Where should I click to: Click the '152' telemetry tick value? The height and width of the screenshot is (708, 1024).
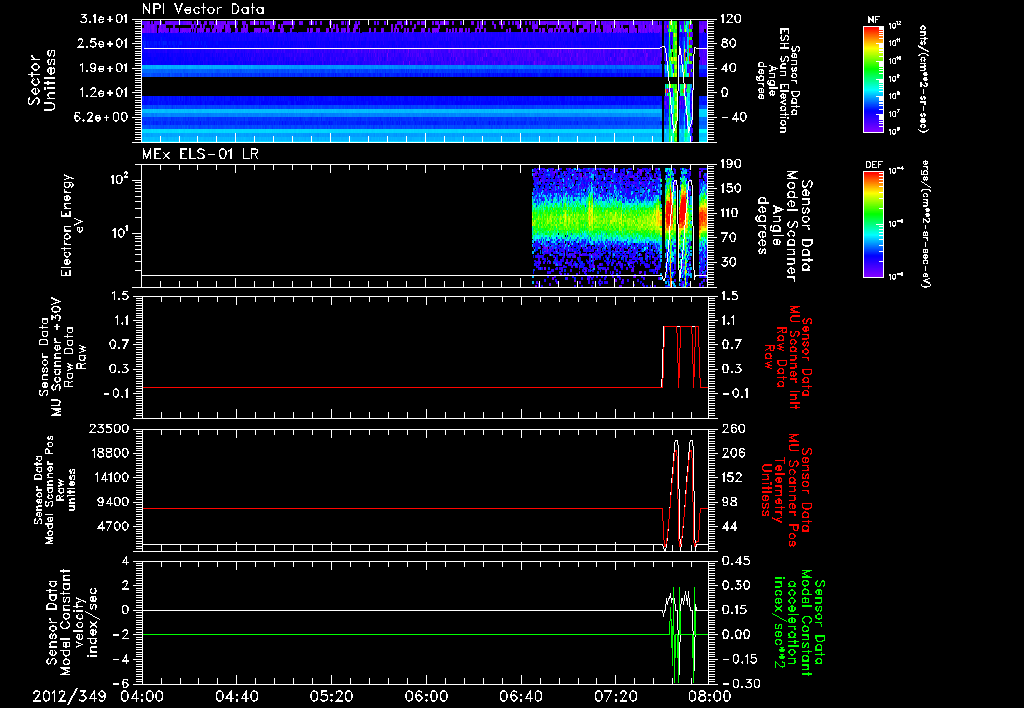pyautogui.click(x=733, y=477)
